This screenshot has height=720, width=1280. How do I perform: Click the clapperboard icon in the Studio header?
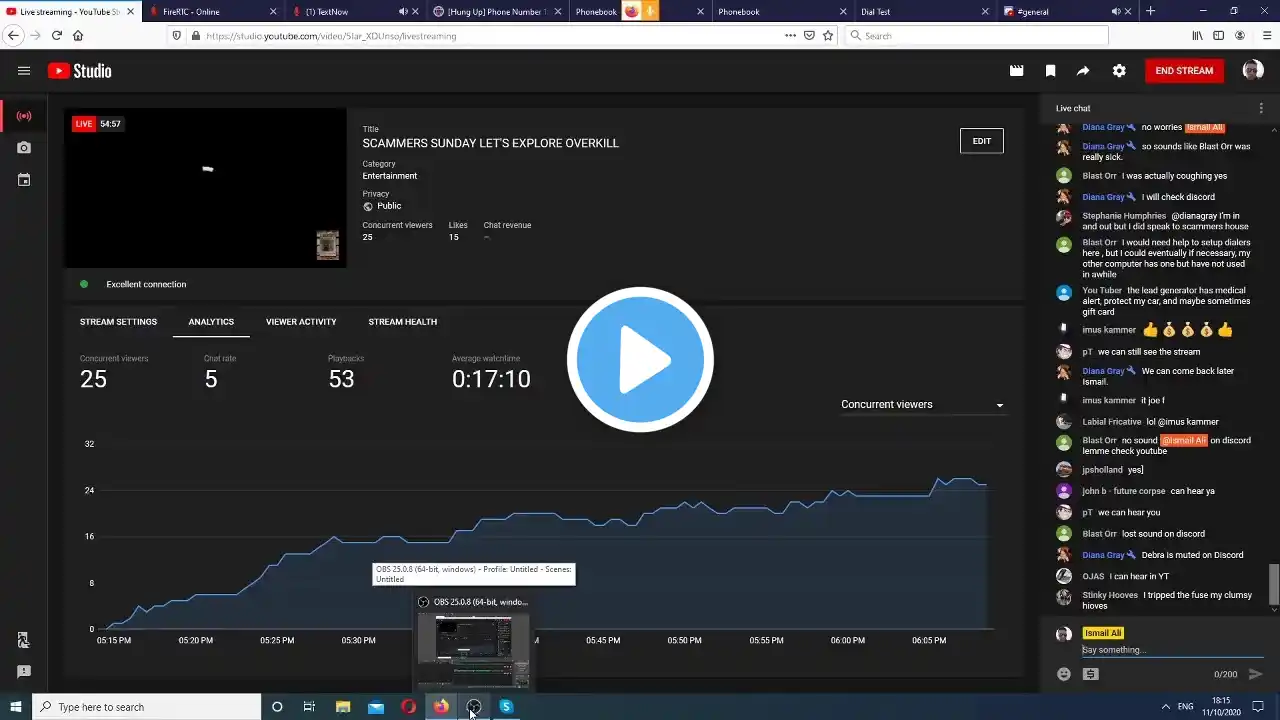(x=1017, y=71)
